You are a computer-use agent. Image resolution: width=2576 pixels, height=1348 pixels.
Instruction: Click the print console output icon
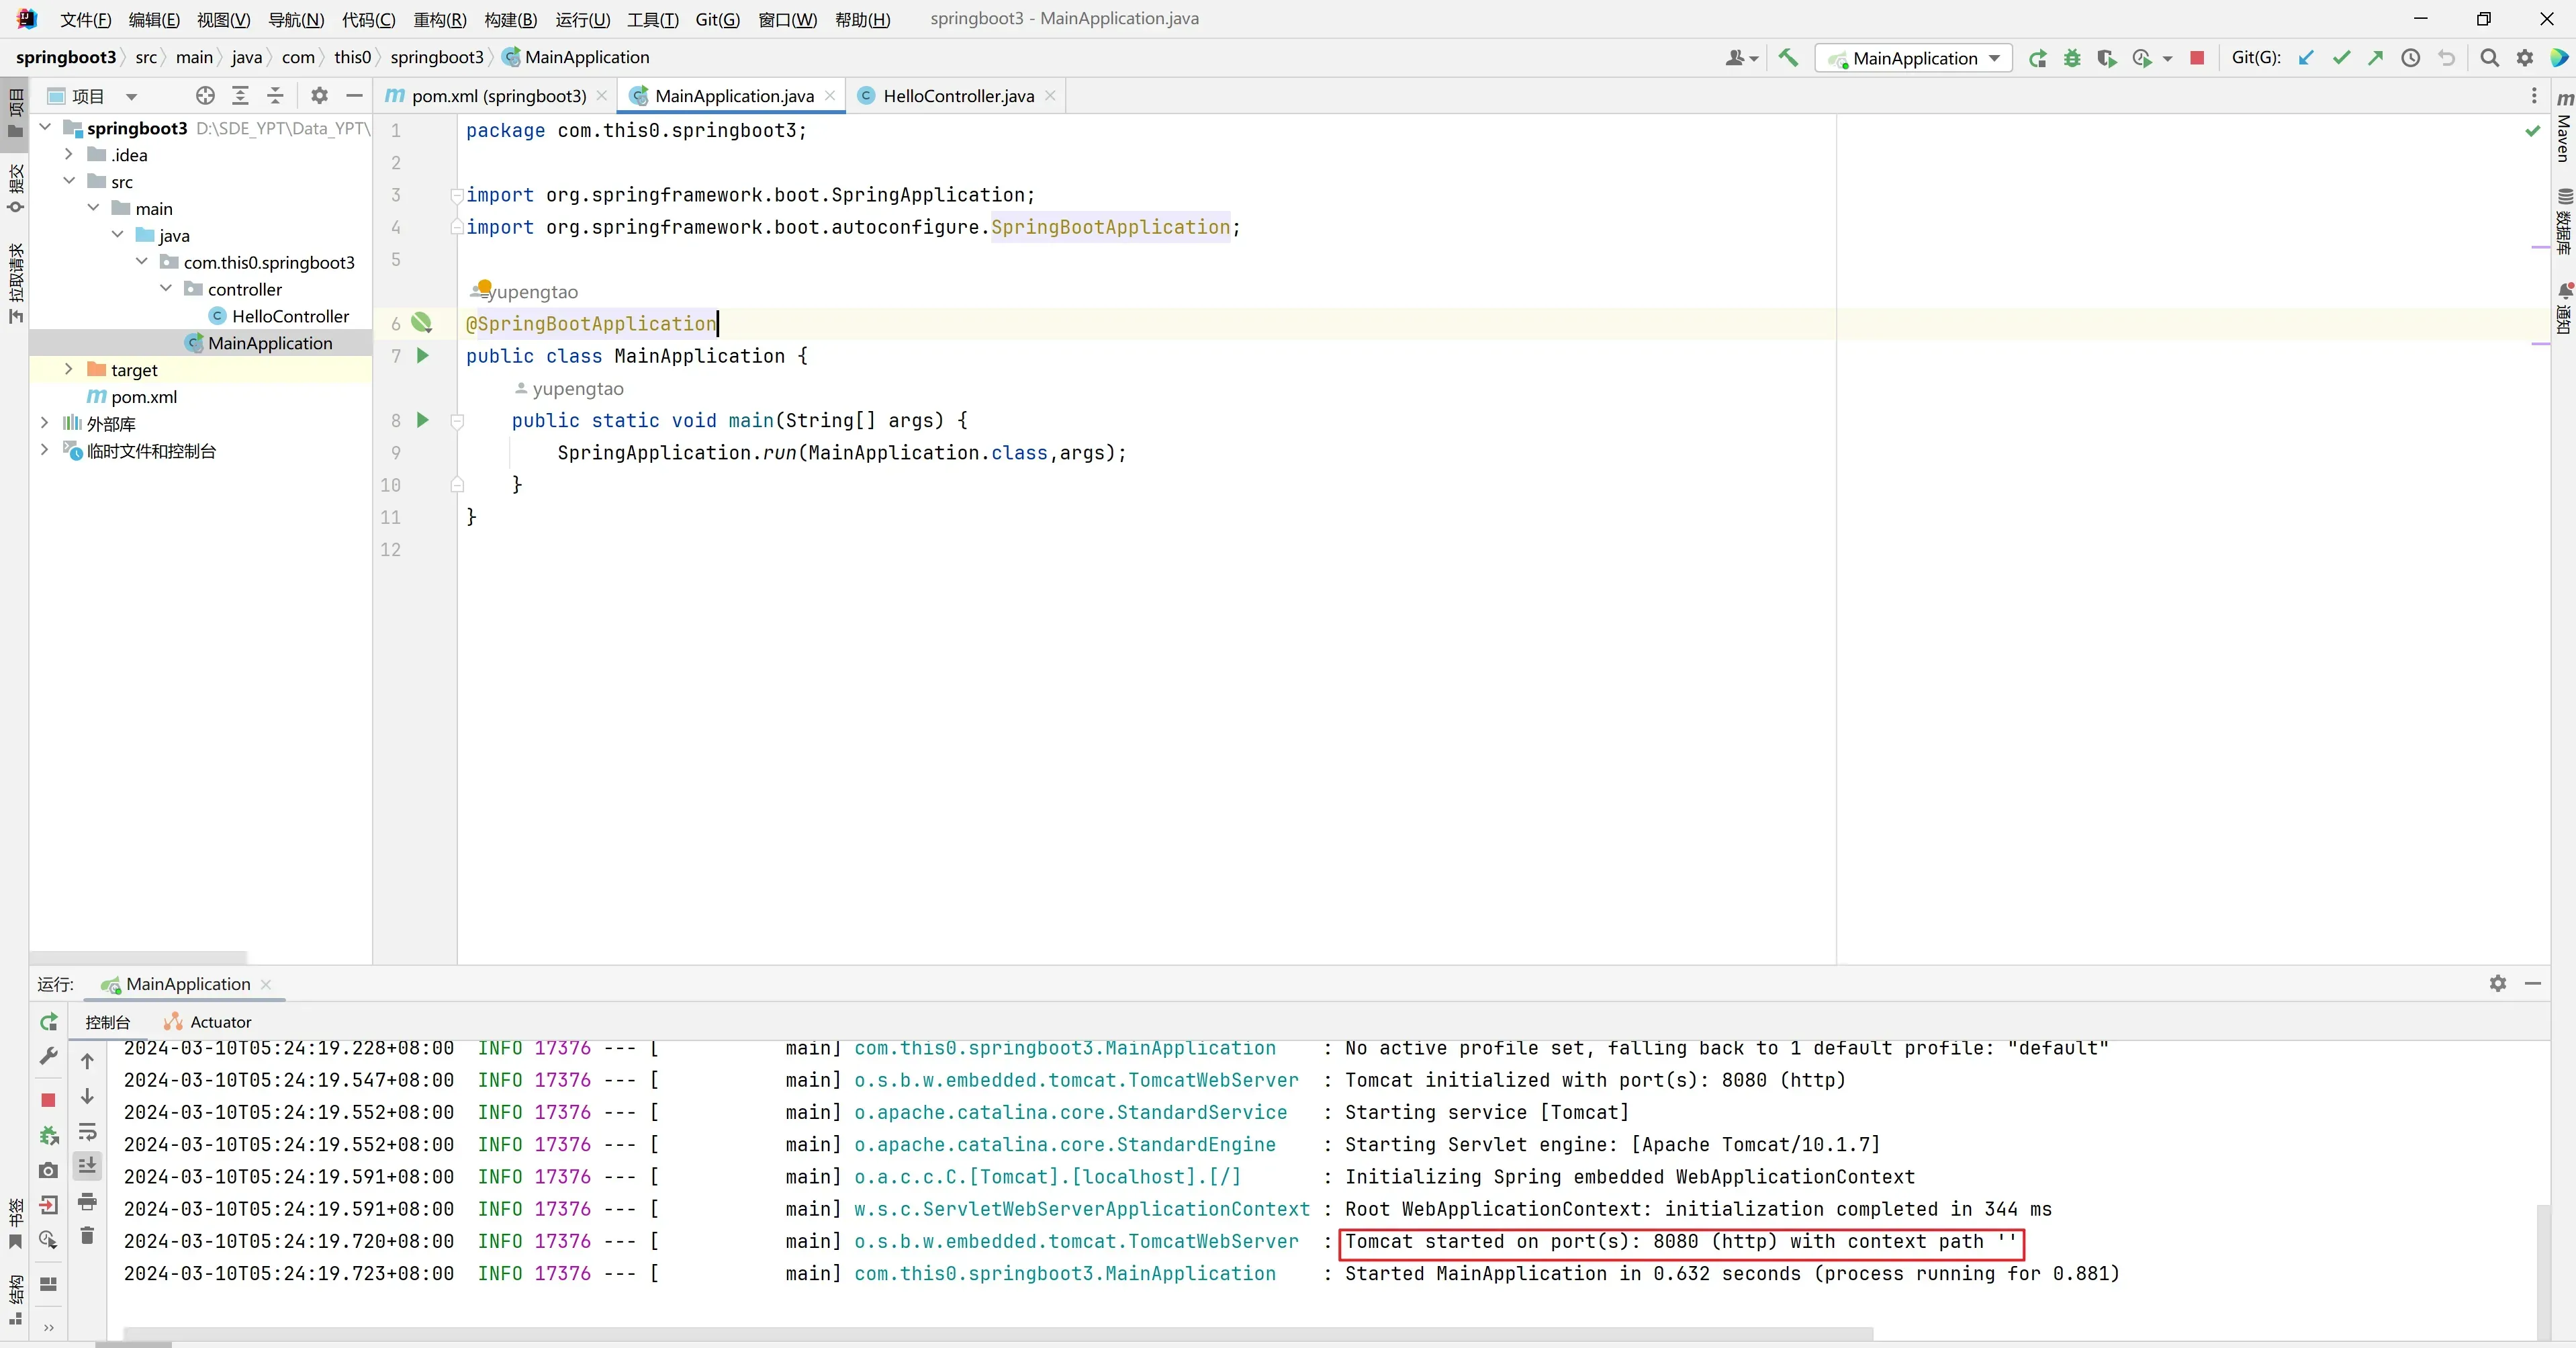(x=87, y=1201)
